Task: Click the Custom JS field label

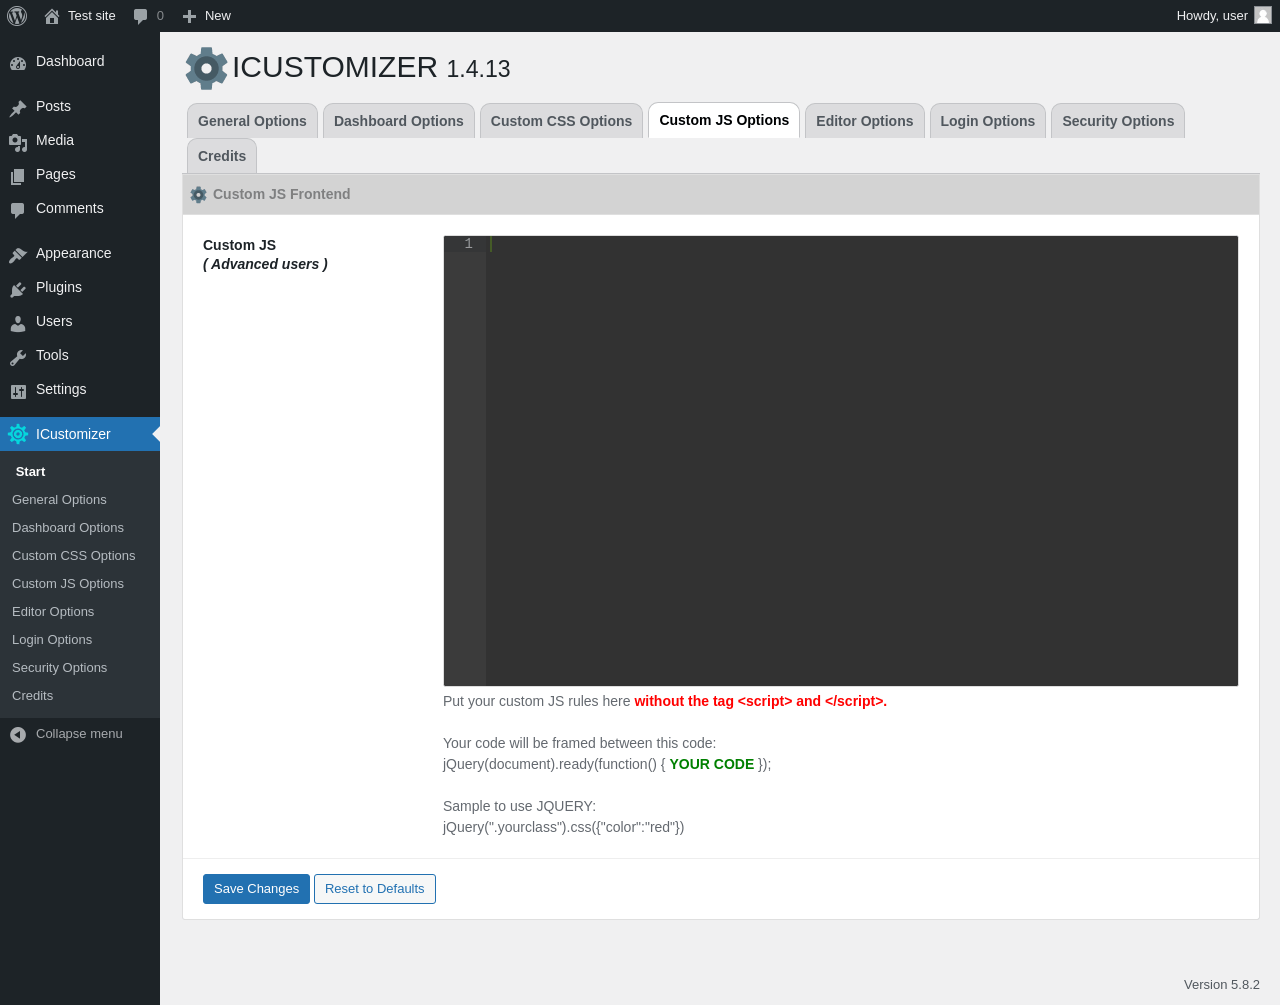Action: point(240,246)
